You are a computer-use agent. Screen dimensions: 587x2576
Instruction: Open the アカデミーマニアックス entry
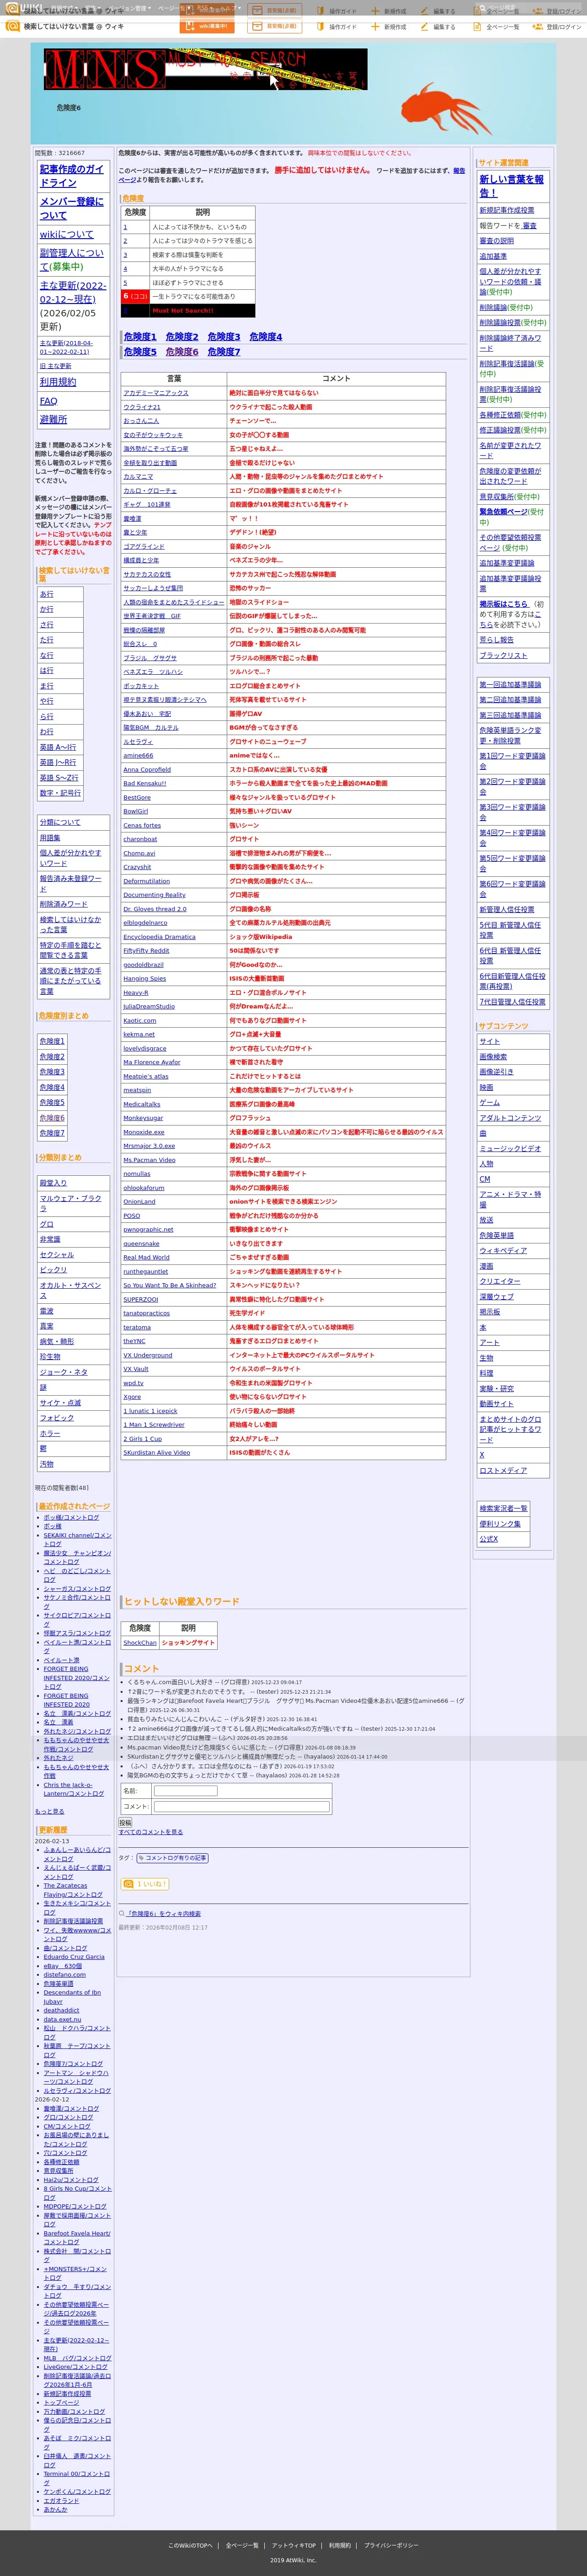coord(156,393)
